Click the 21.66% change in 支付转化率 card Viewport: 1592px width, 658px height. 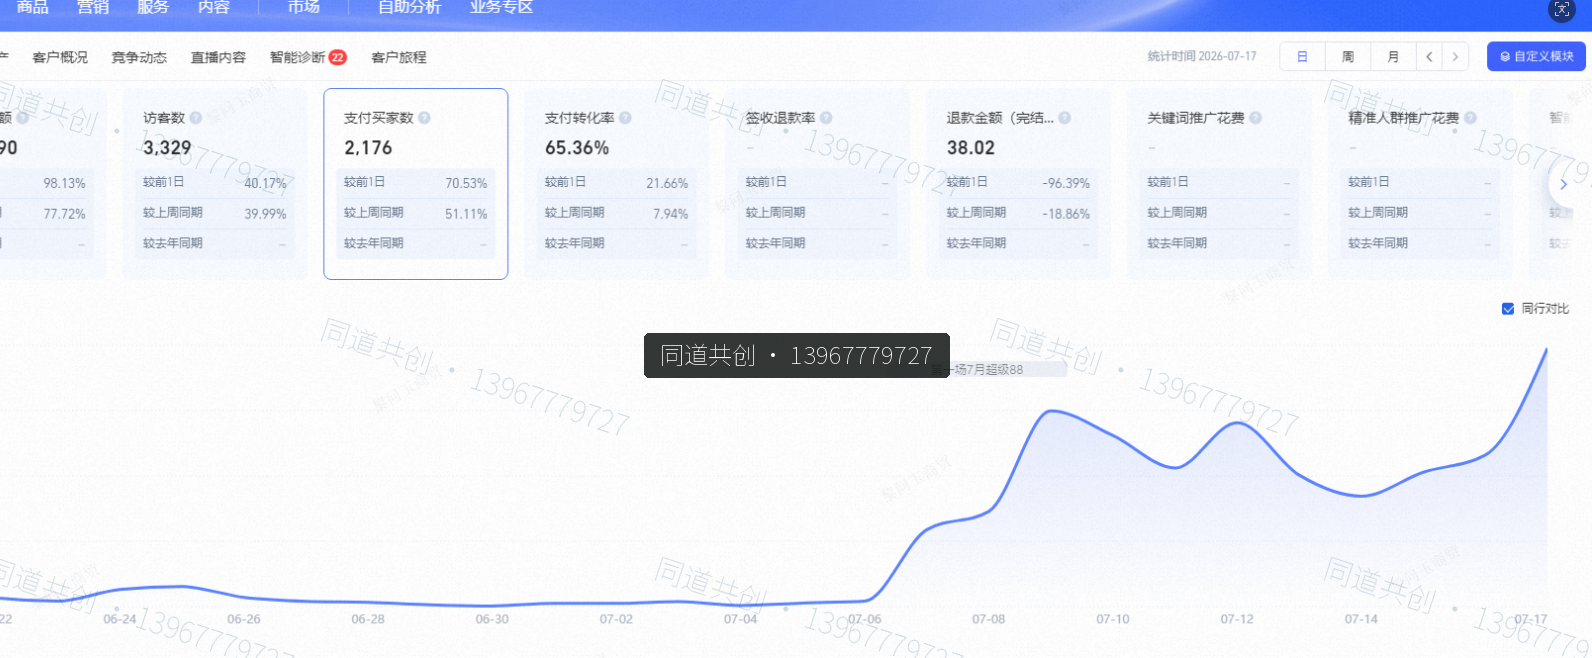tap(667, 183)
